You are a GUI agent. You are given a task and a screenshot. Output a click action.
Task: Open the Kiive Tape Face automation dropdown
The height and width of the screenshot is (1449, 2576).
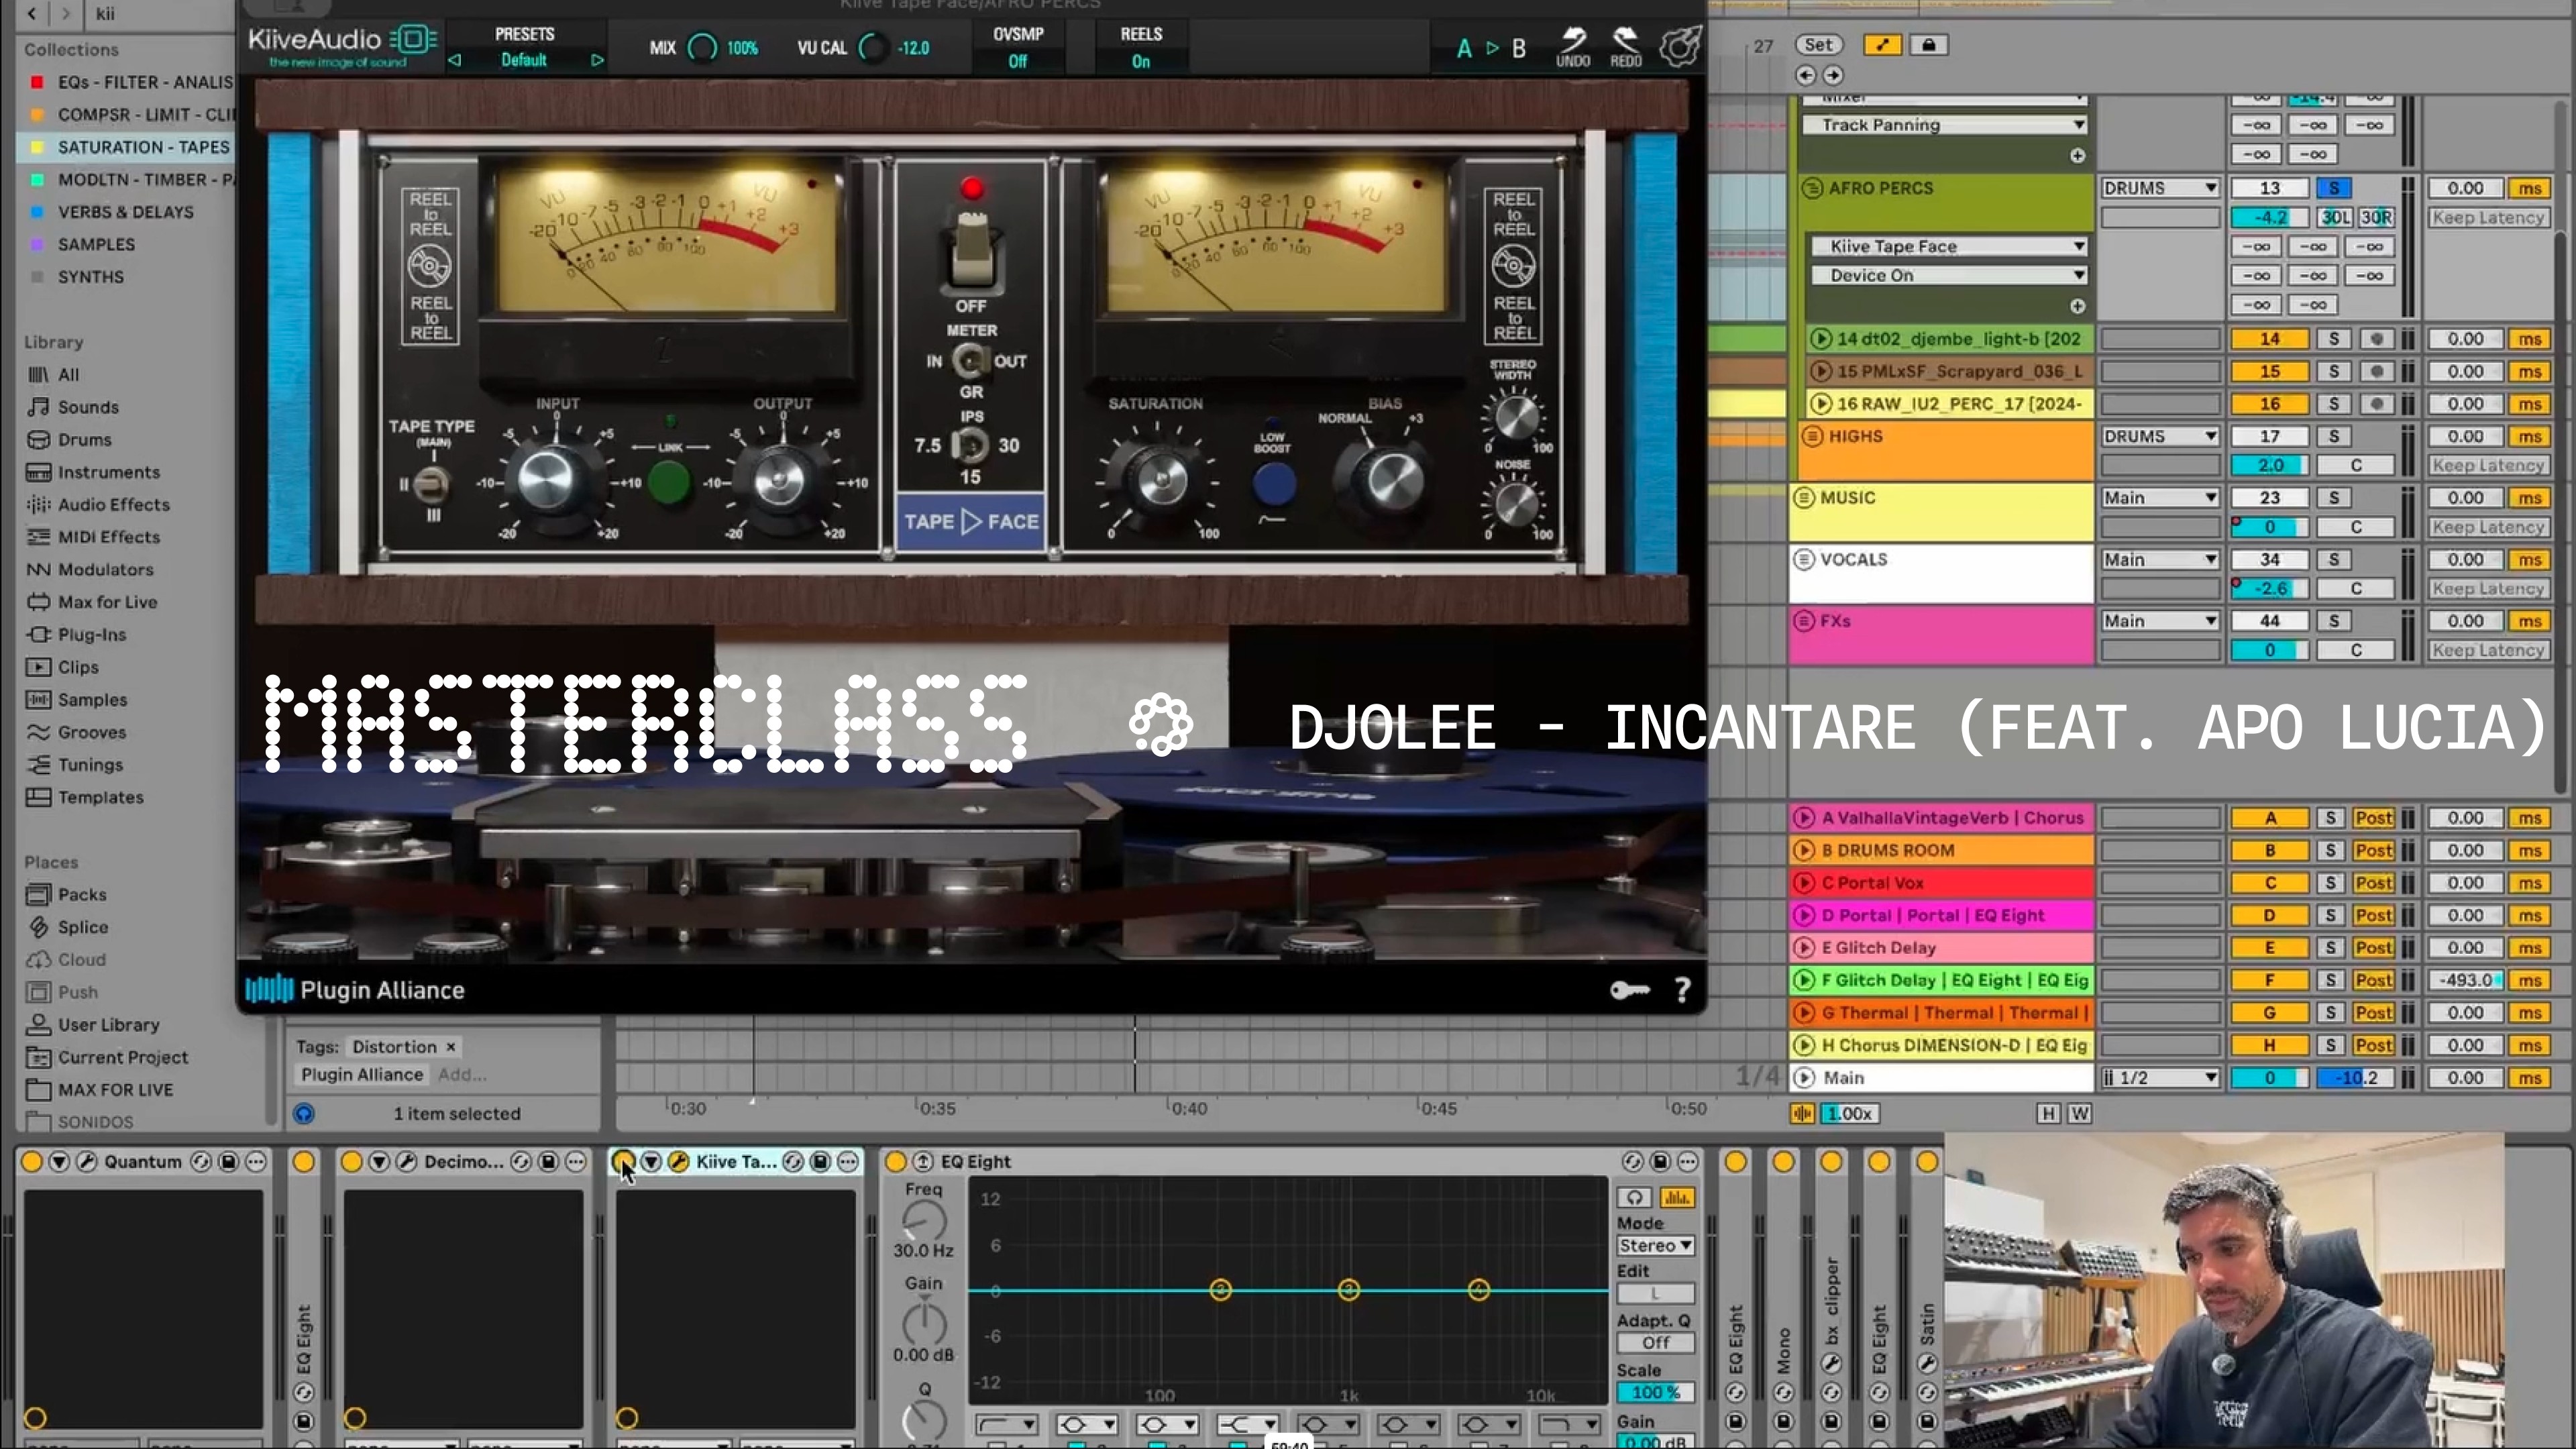click(x=1948, y=246)
